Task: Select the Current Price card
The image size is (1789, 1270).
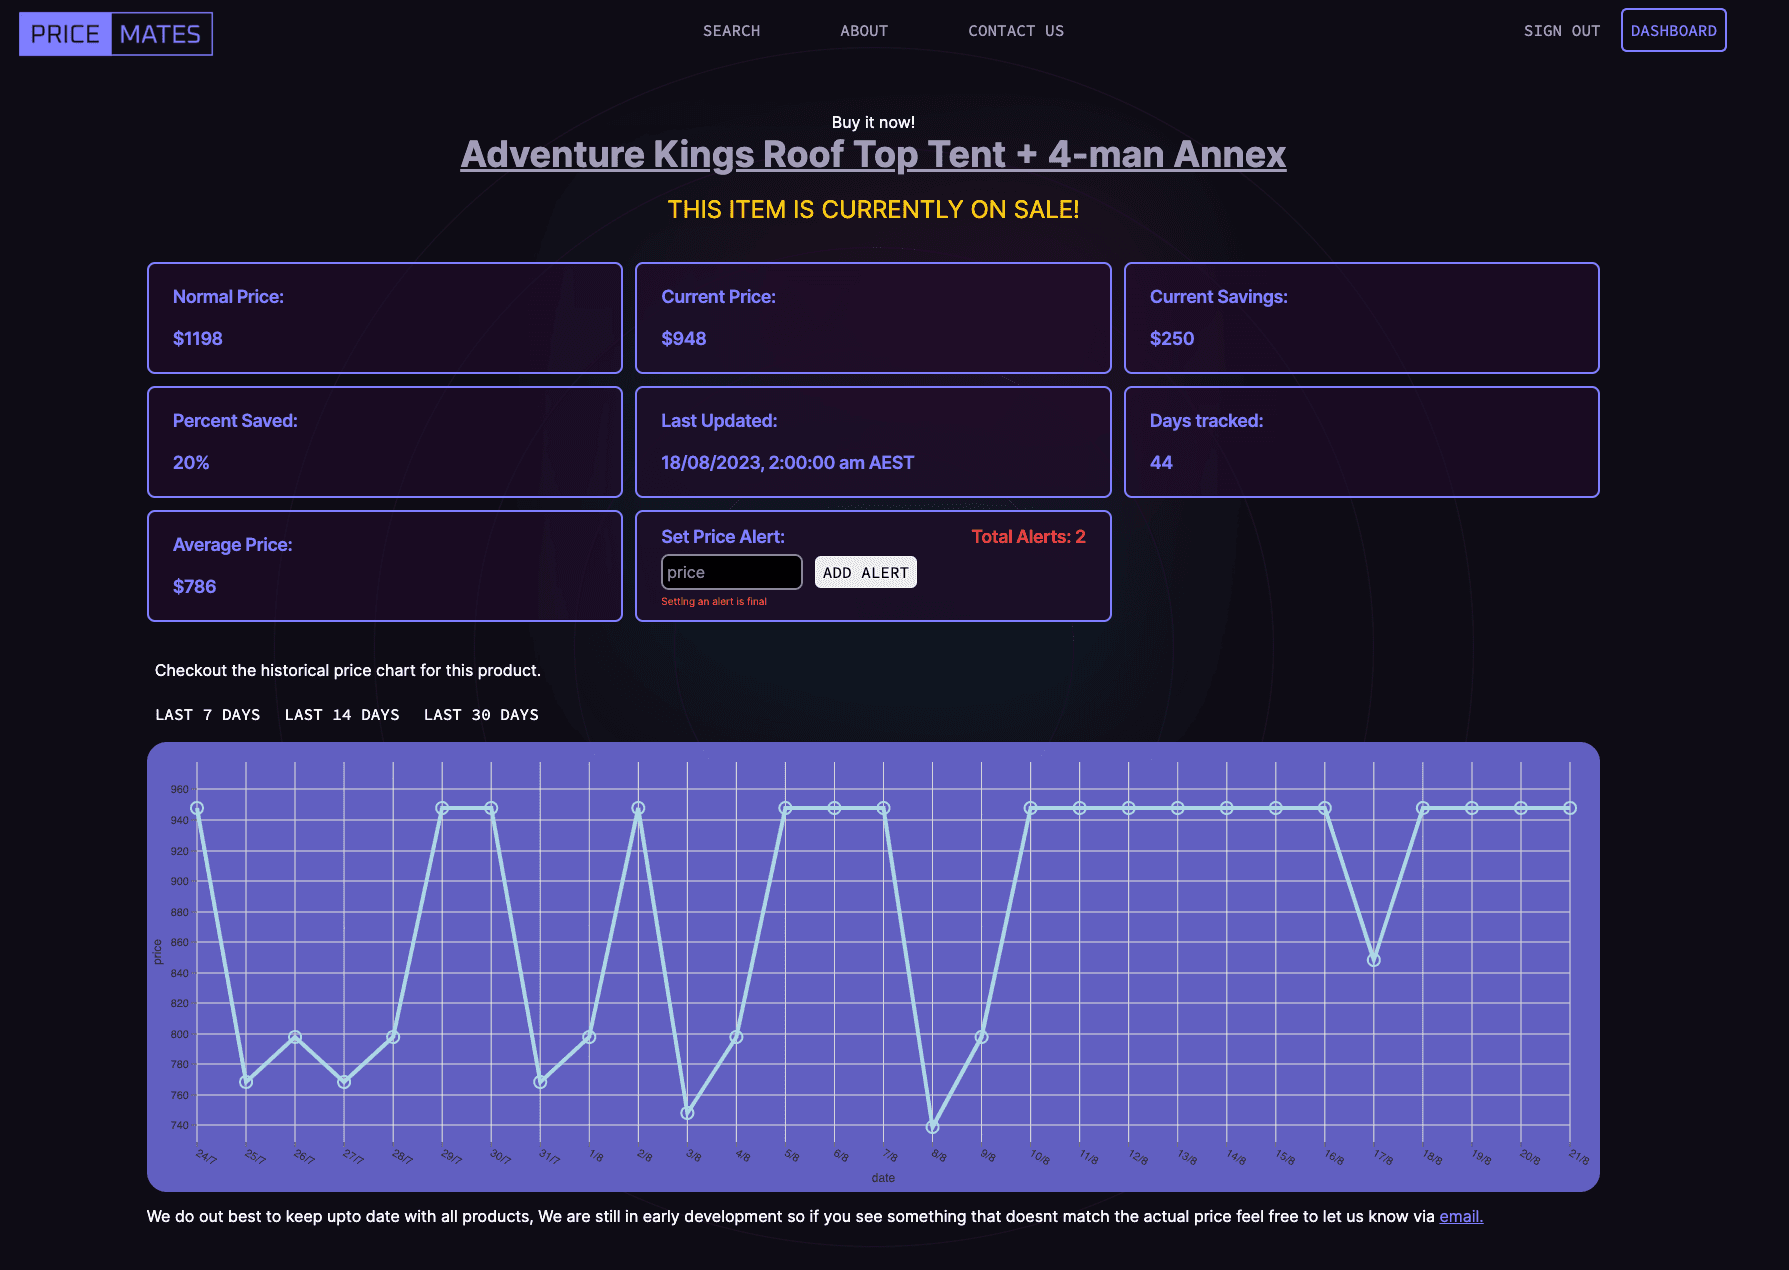Action: click(872, 317)
